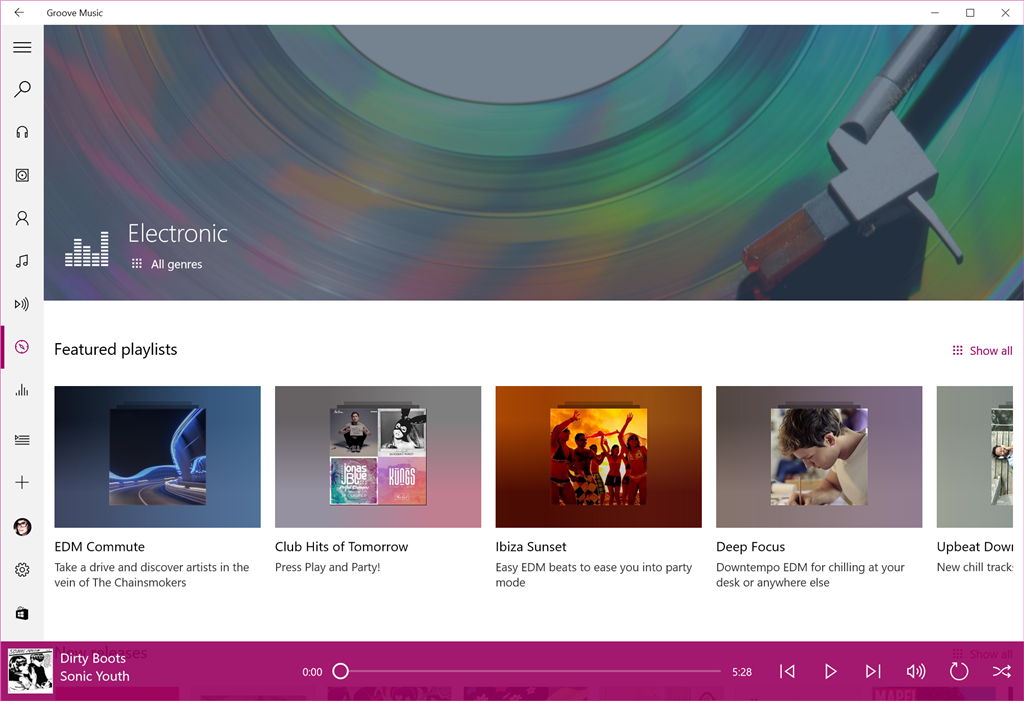Skip to previous track
Screen dimensions: 1024x701
(788, 671)
